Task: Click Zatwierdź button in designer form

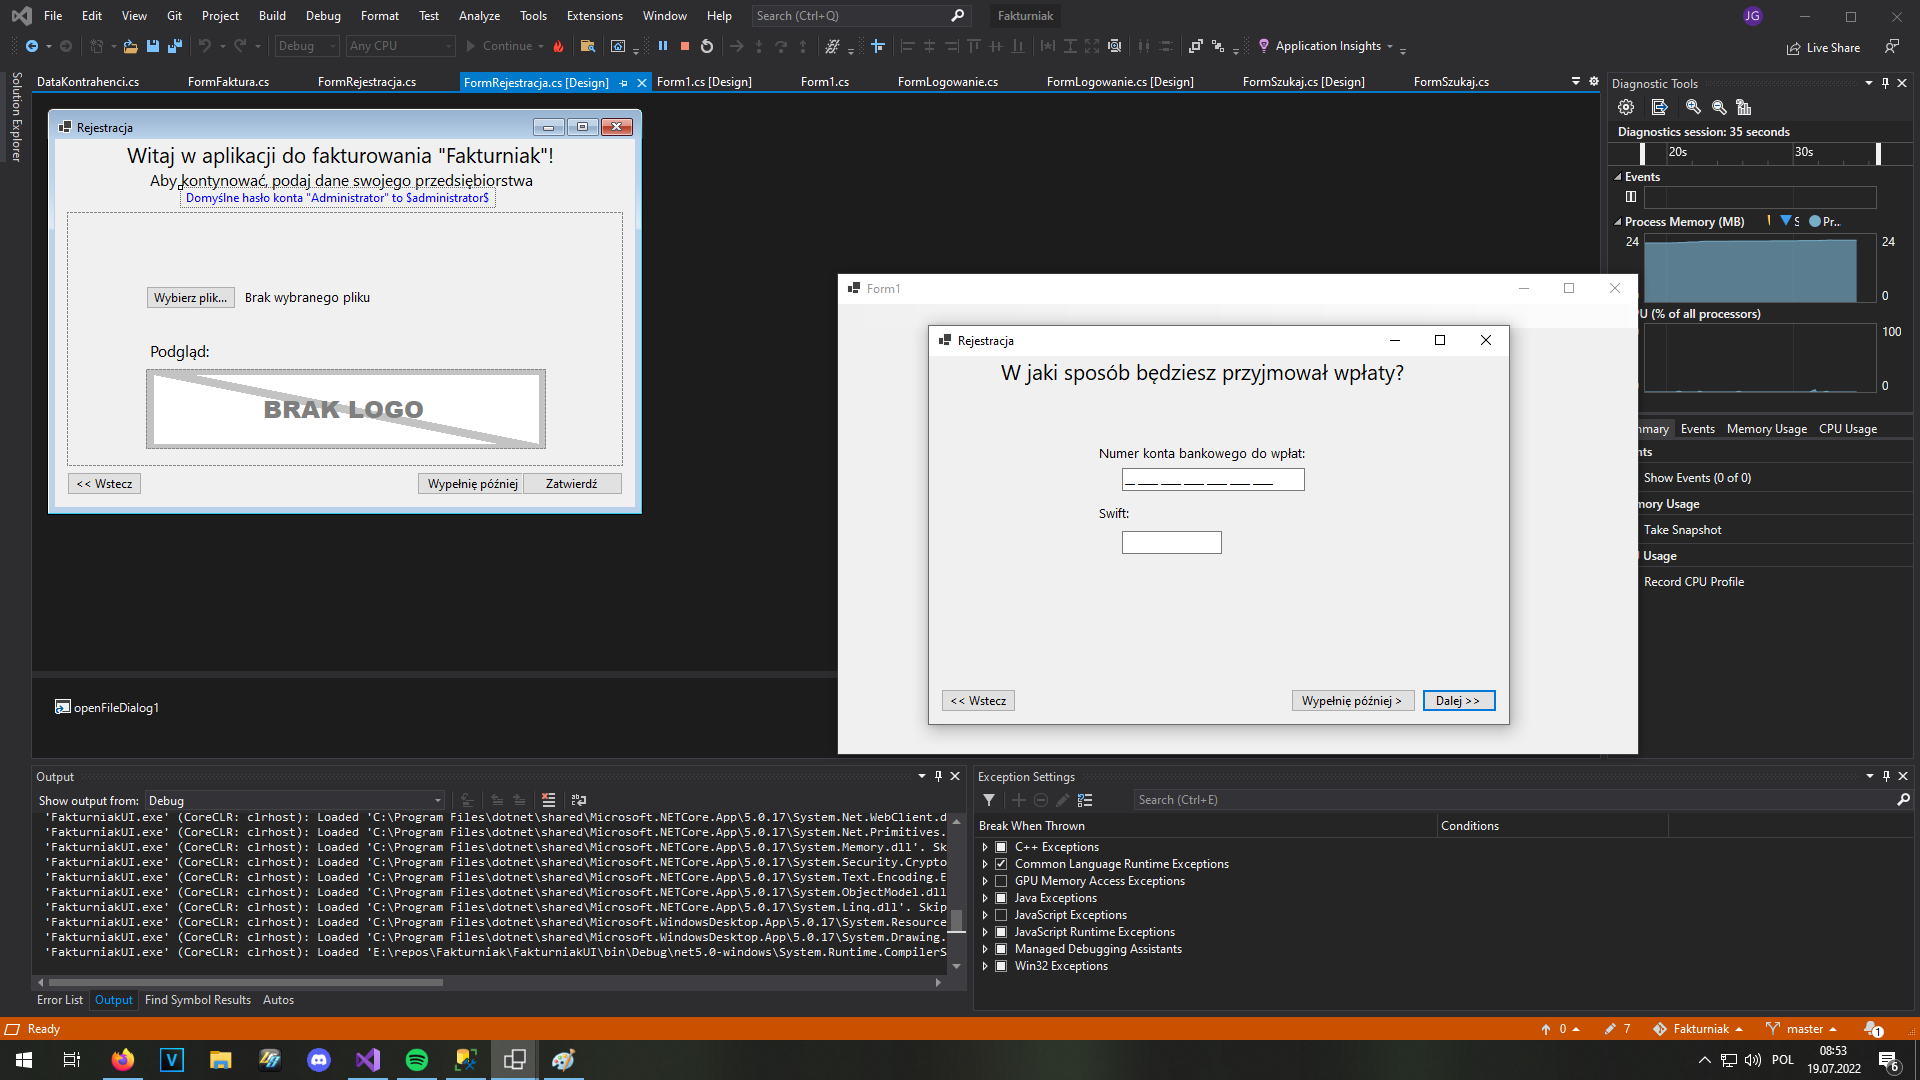Action: coord(571,484)
